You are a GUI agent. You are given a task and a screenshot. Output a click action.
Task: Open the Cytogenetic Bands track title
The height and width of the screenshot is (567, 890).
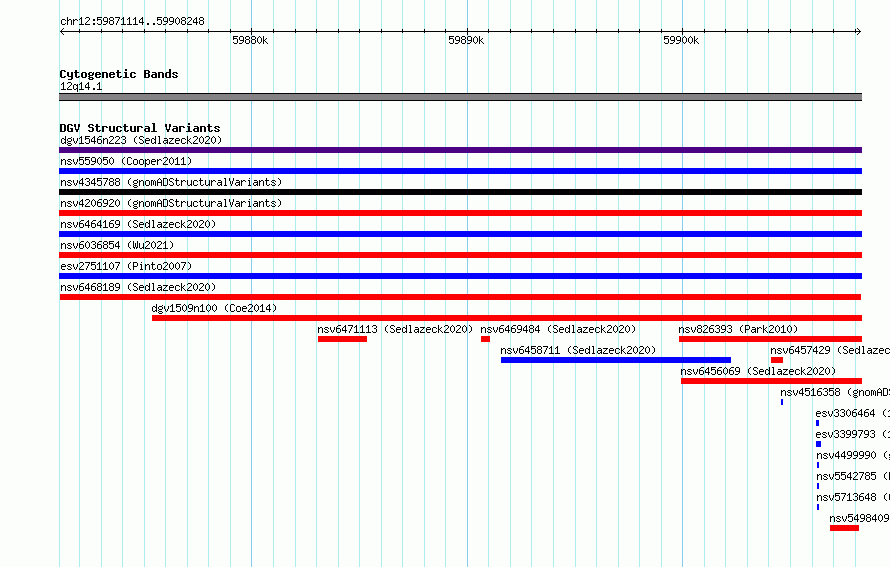(119, 74)
